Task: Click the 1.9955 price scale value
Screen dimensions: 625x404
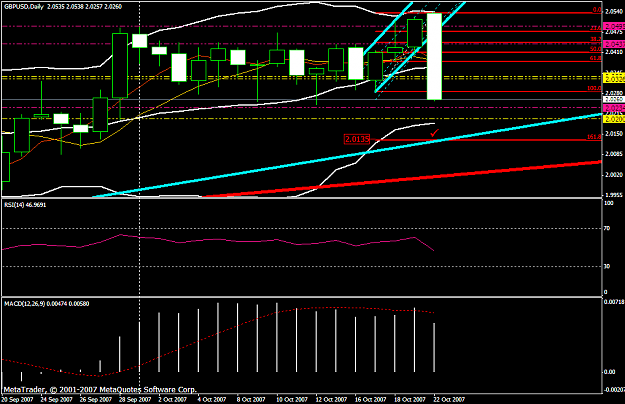Action: click(614, 195)
